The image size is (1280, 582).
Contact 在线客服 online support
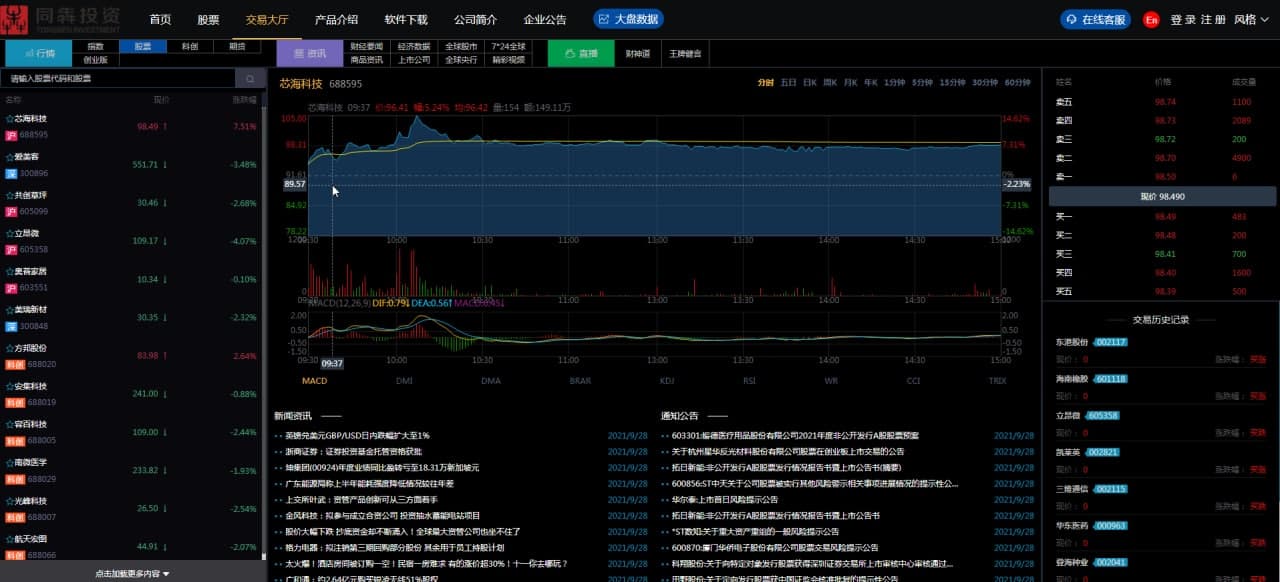point(1096,19)
